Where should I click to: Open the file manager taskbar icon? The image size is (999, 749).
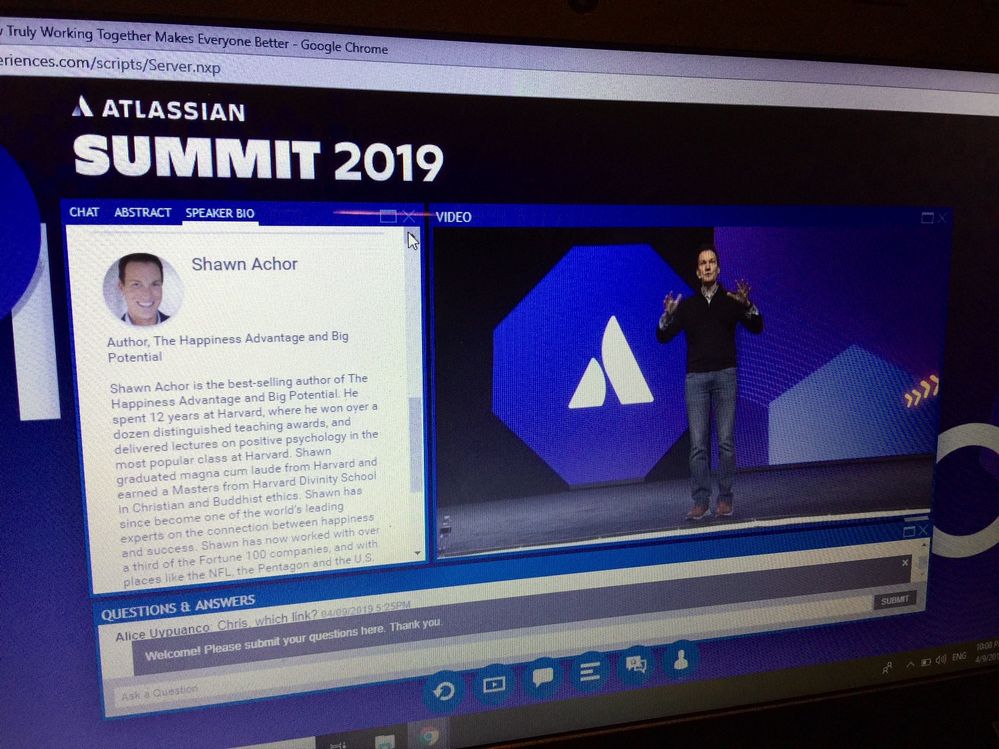click(x=385, y=742)
